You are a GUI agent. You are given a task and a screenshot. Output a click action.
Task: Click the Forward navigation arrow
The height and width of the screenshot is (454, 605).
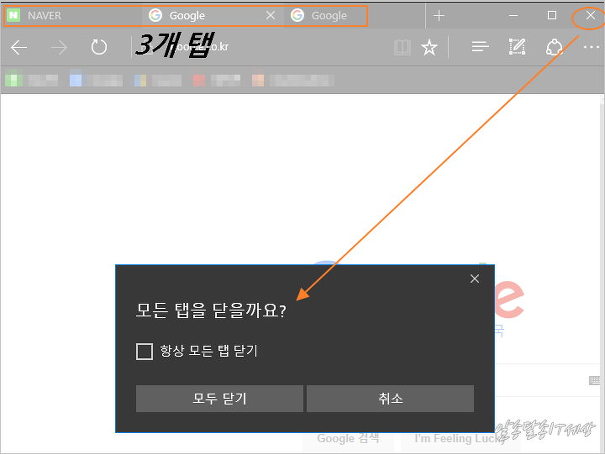click(x=58, y=47)
